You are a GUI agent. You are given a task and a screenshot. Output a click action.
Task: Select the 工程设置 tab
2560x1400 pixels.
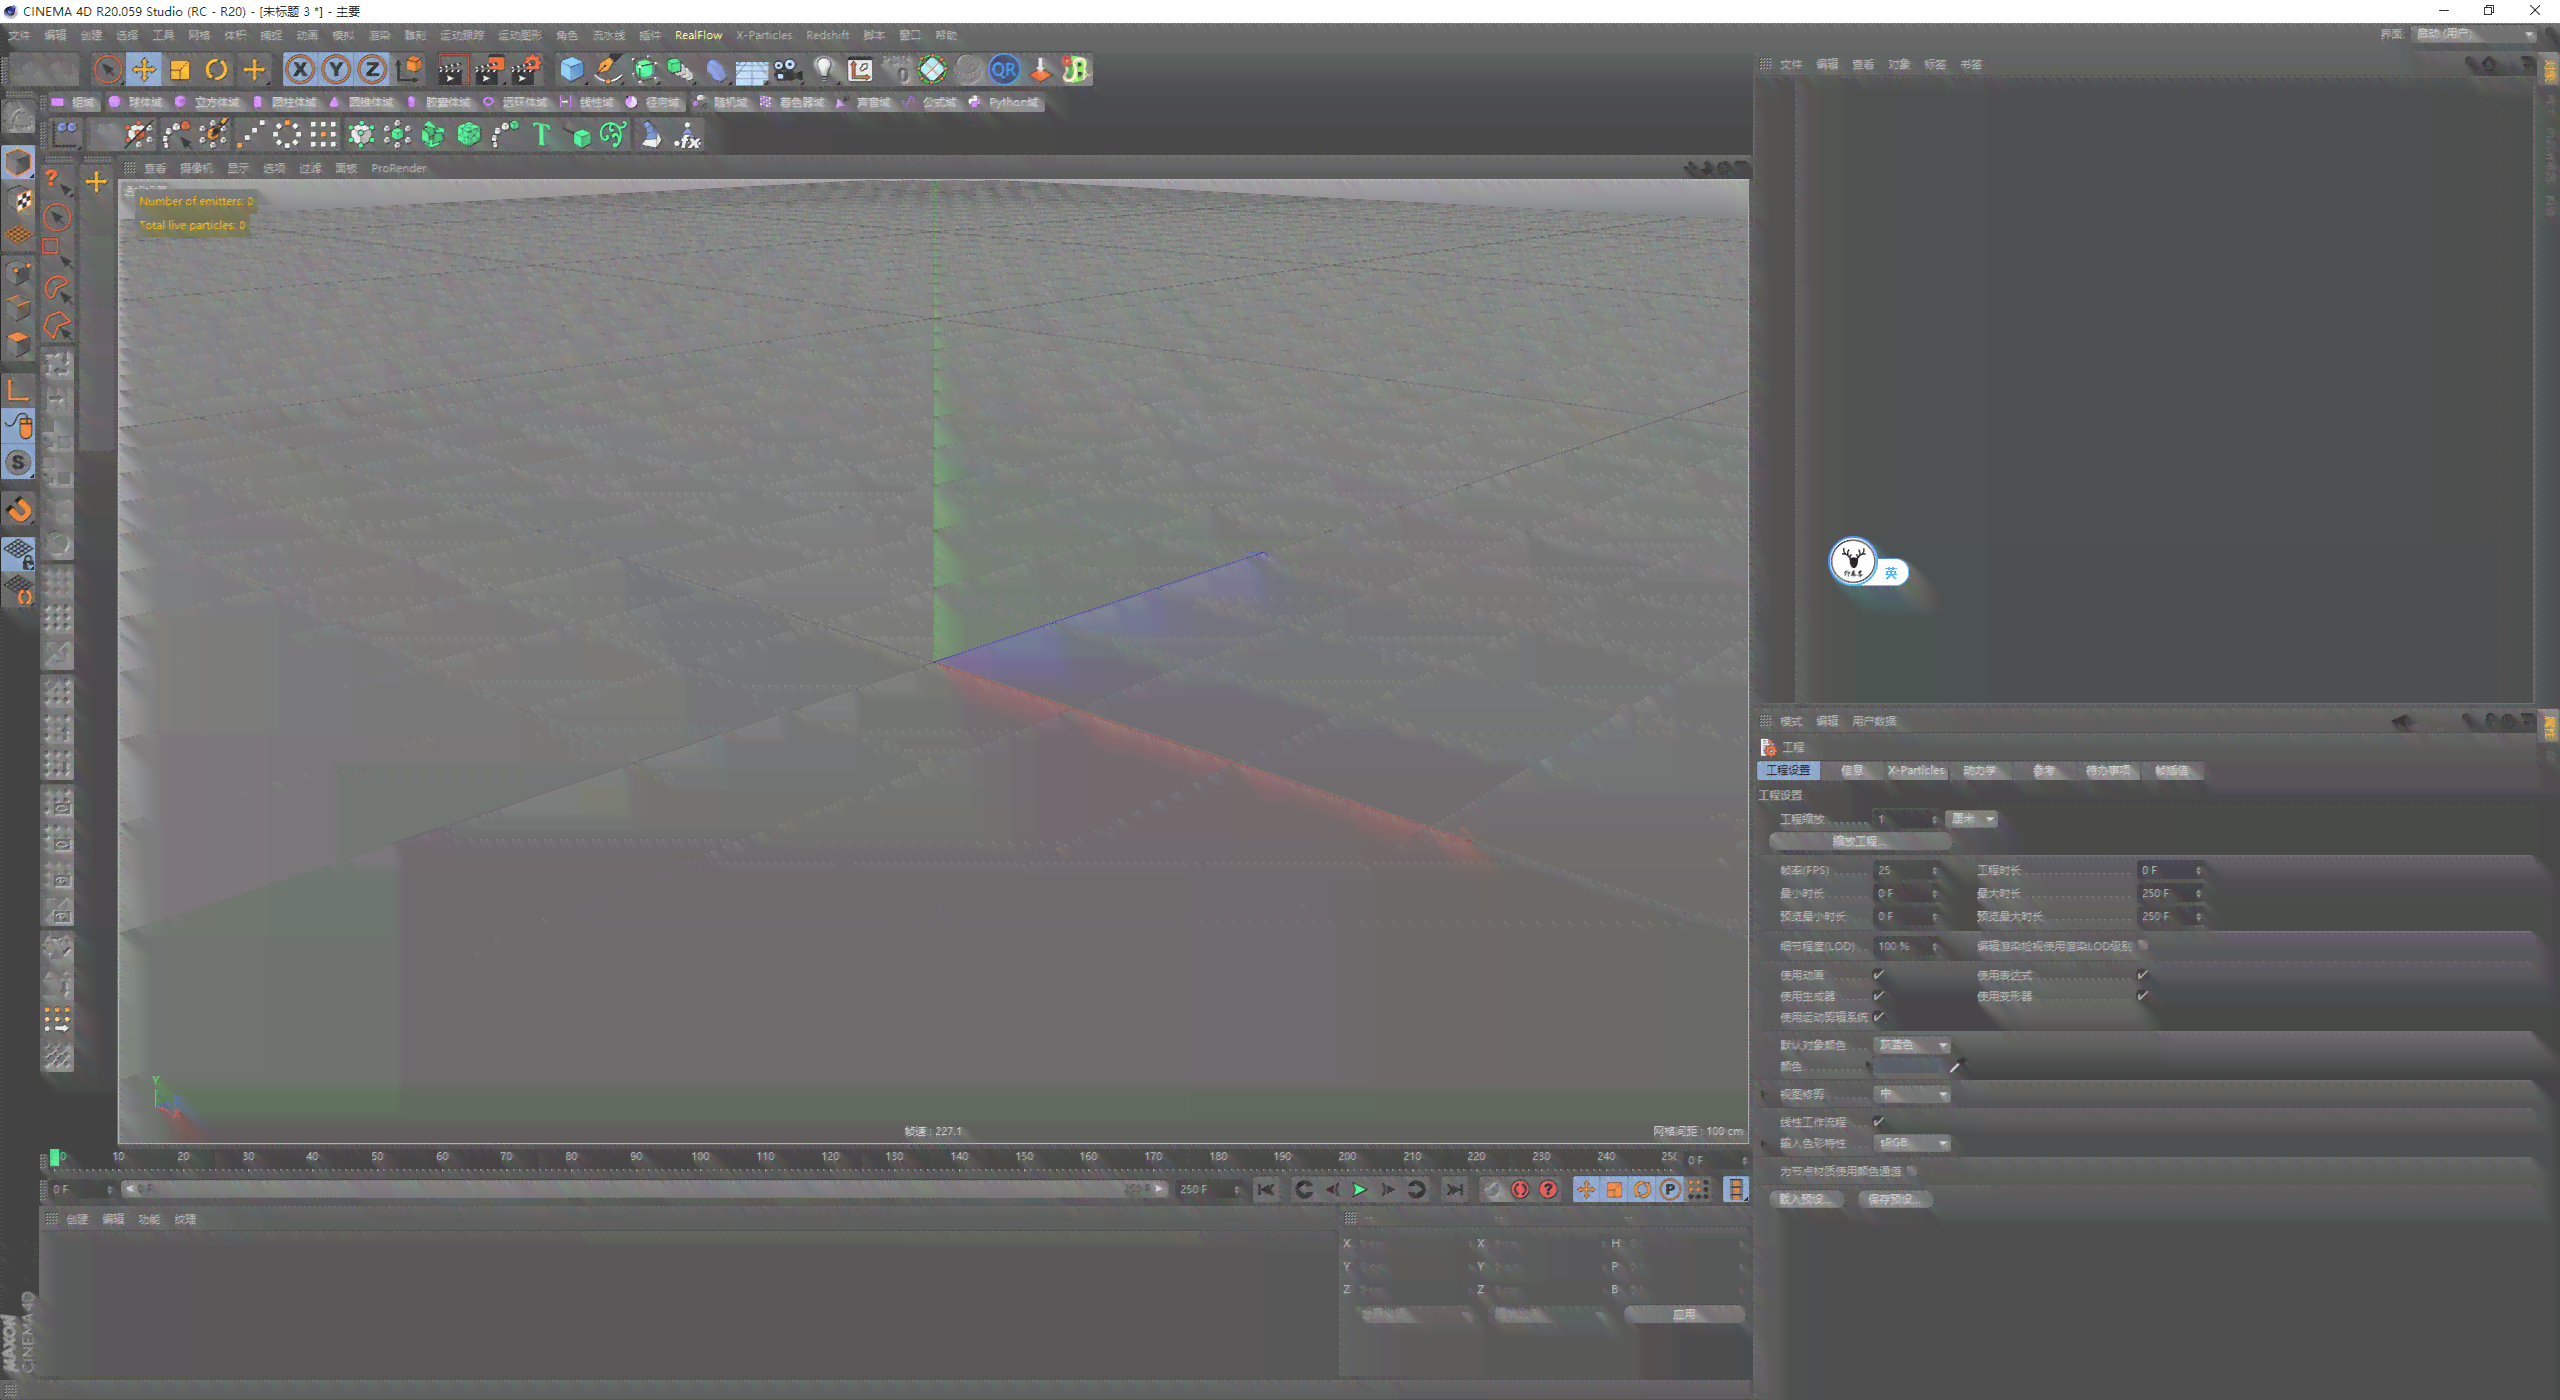[1788, 771]
